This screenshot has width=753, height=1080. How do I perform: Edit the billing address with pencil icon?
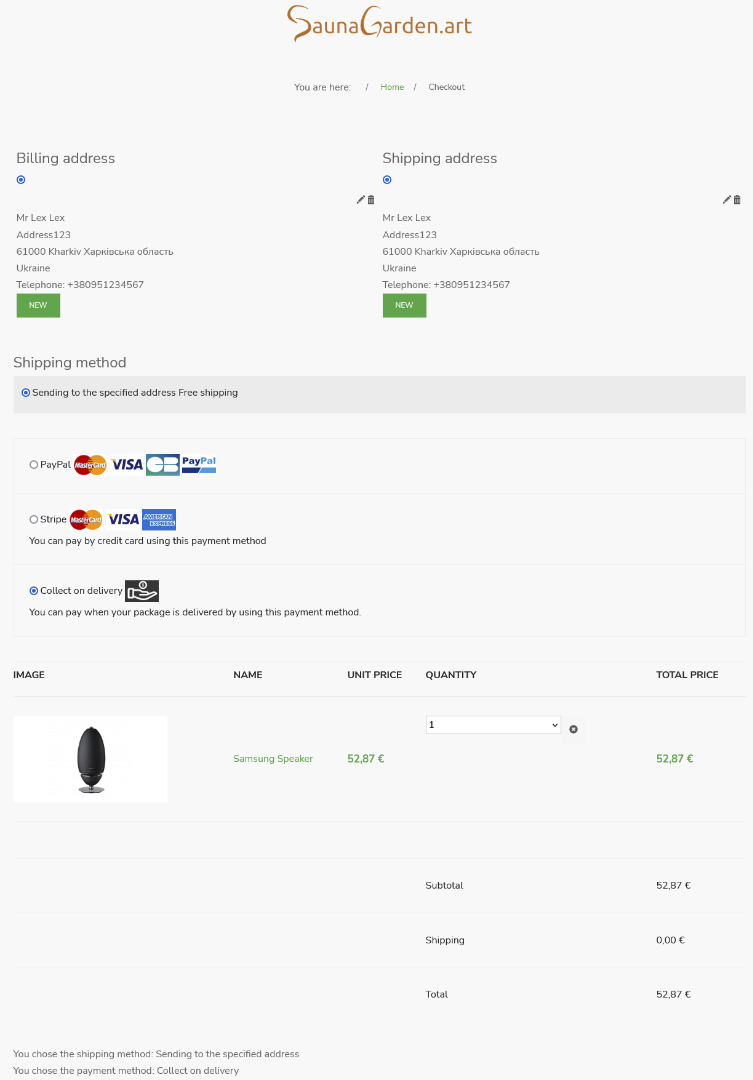point(360,200)
